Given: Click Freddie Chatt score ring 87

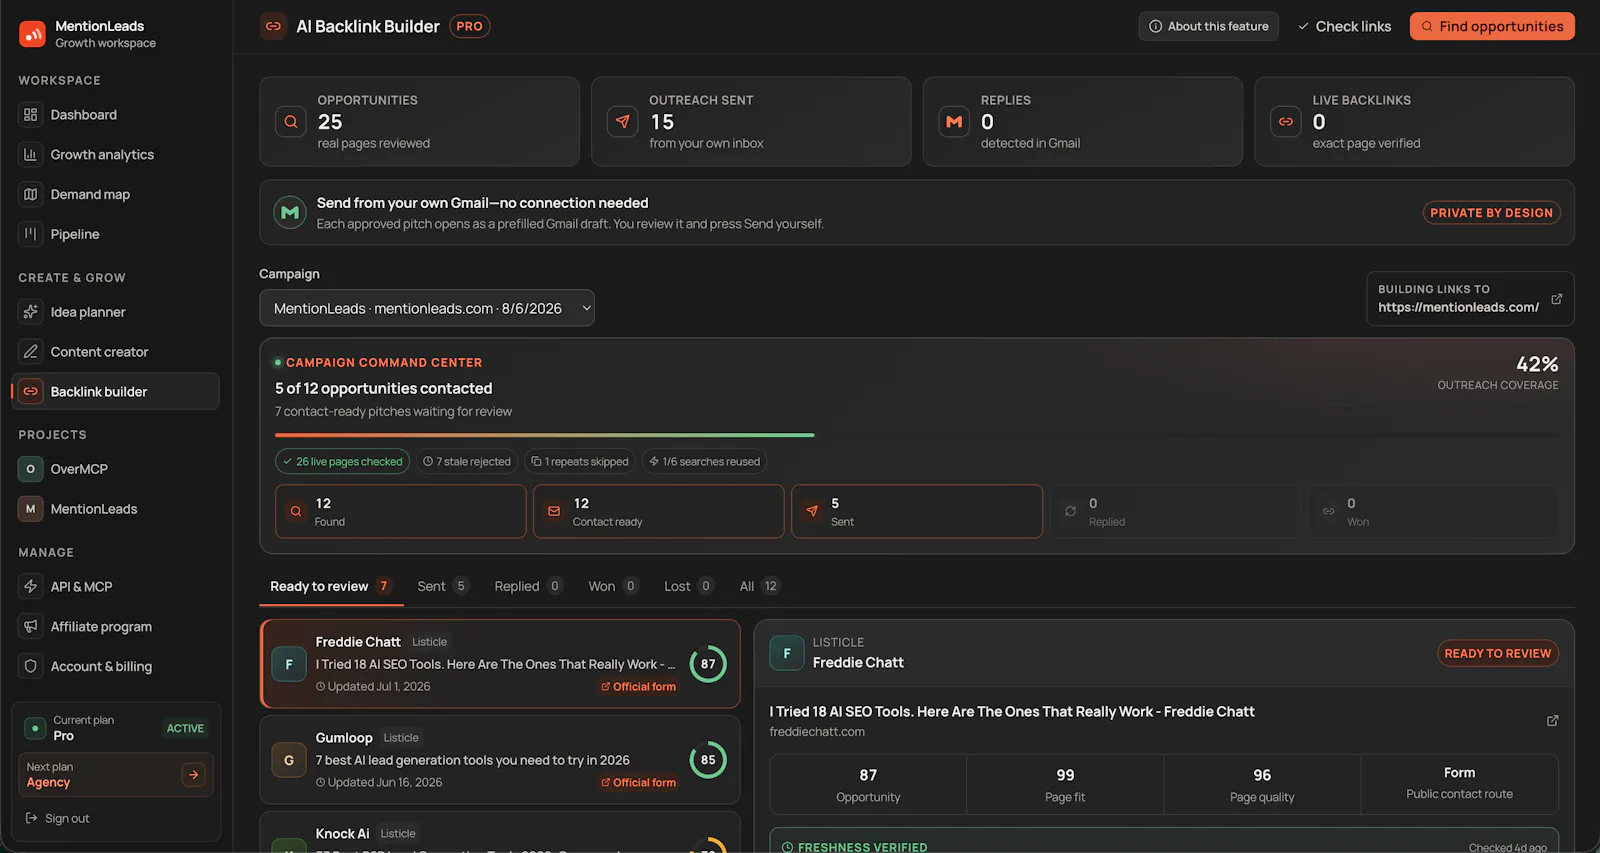Looking at the screenshot, I should (708, 664).
